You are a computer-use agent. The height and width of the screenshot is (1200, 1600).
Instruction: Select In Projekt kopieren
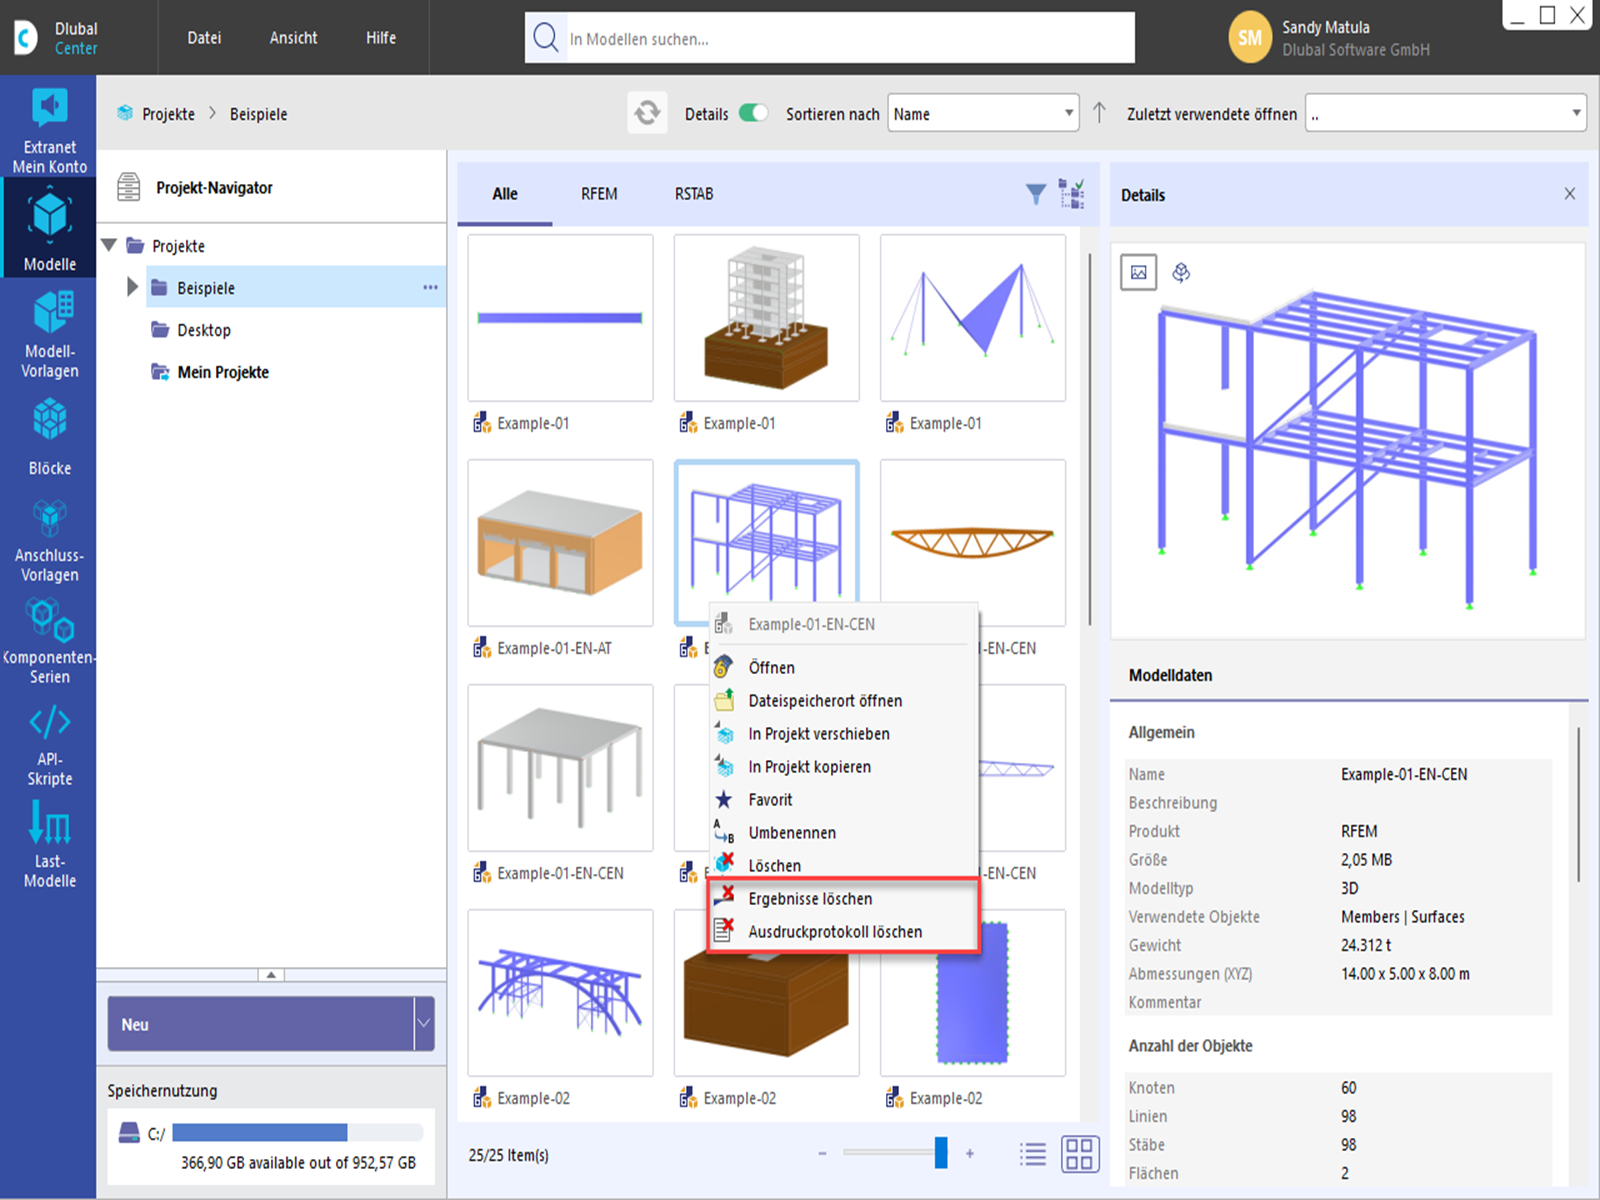[x=843, y=766]
